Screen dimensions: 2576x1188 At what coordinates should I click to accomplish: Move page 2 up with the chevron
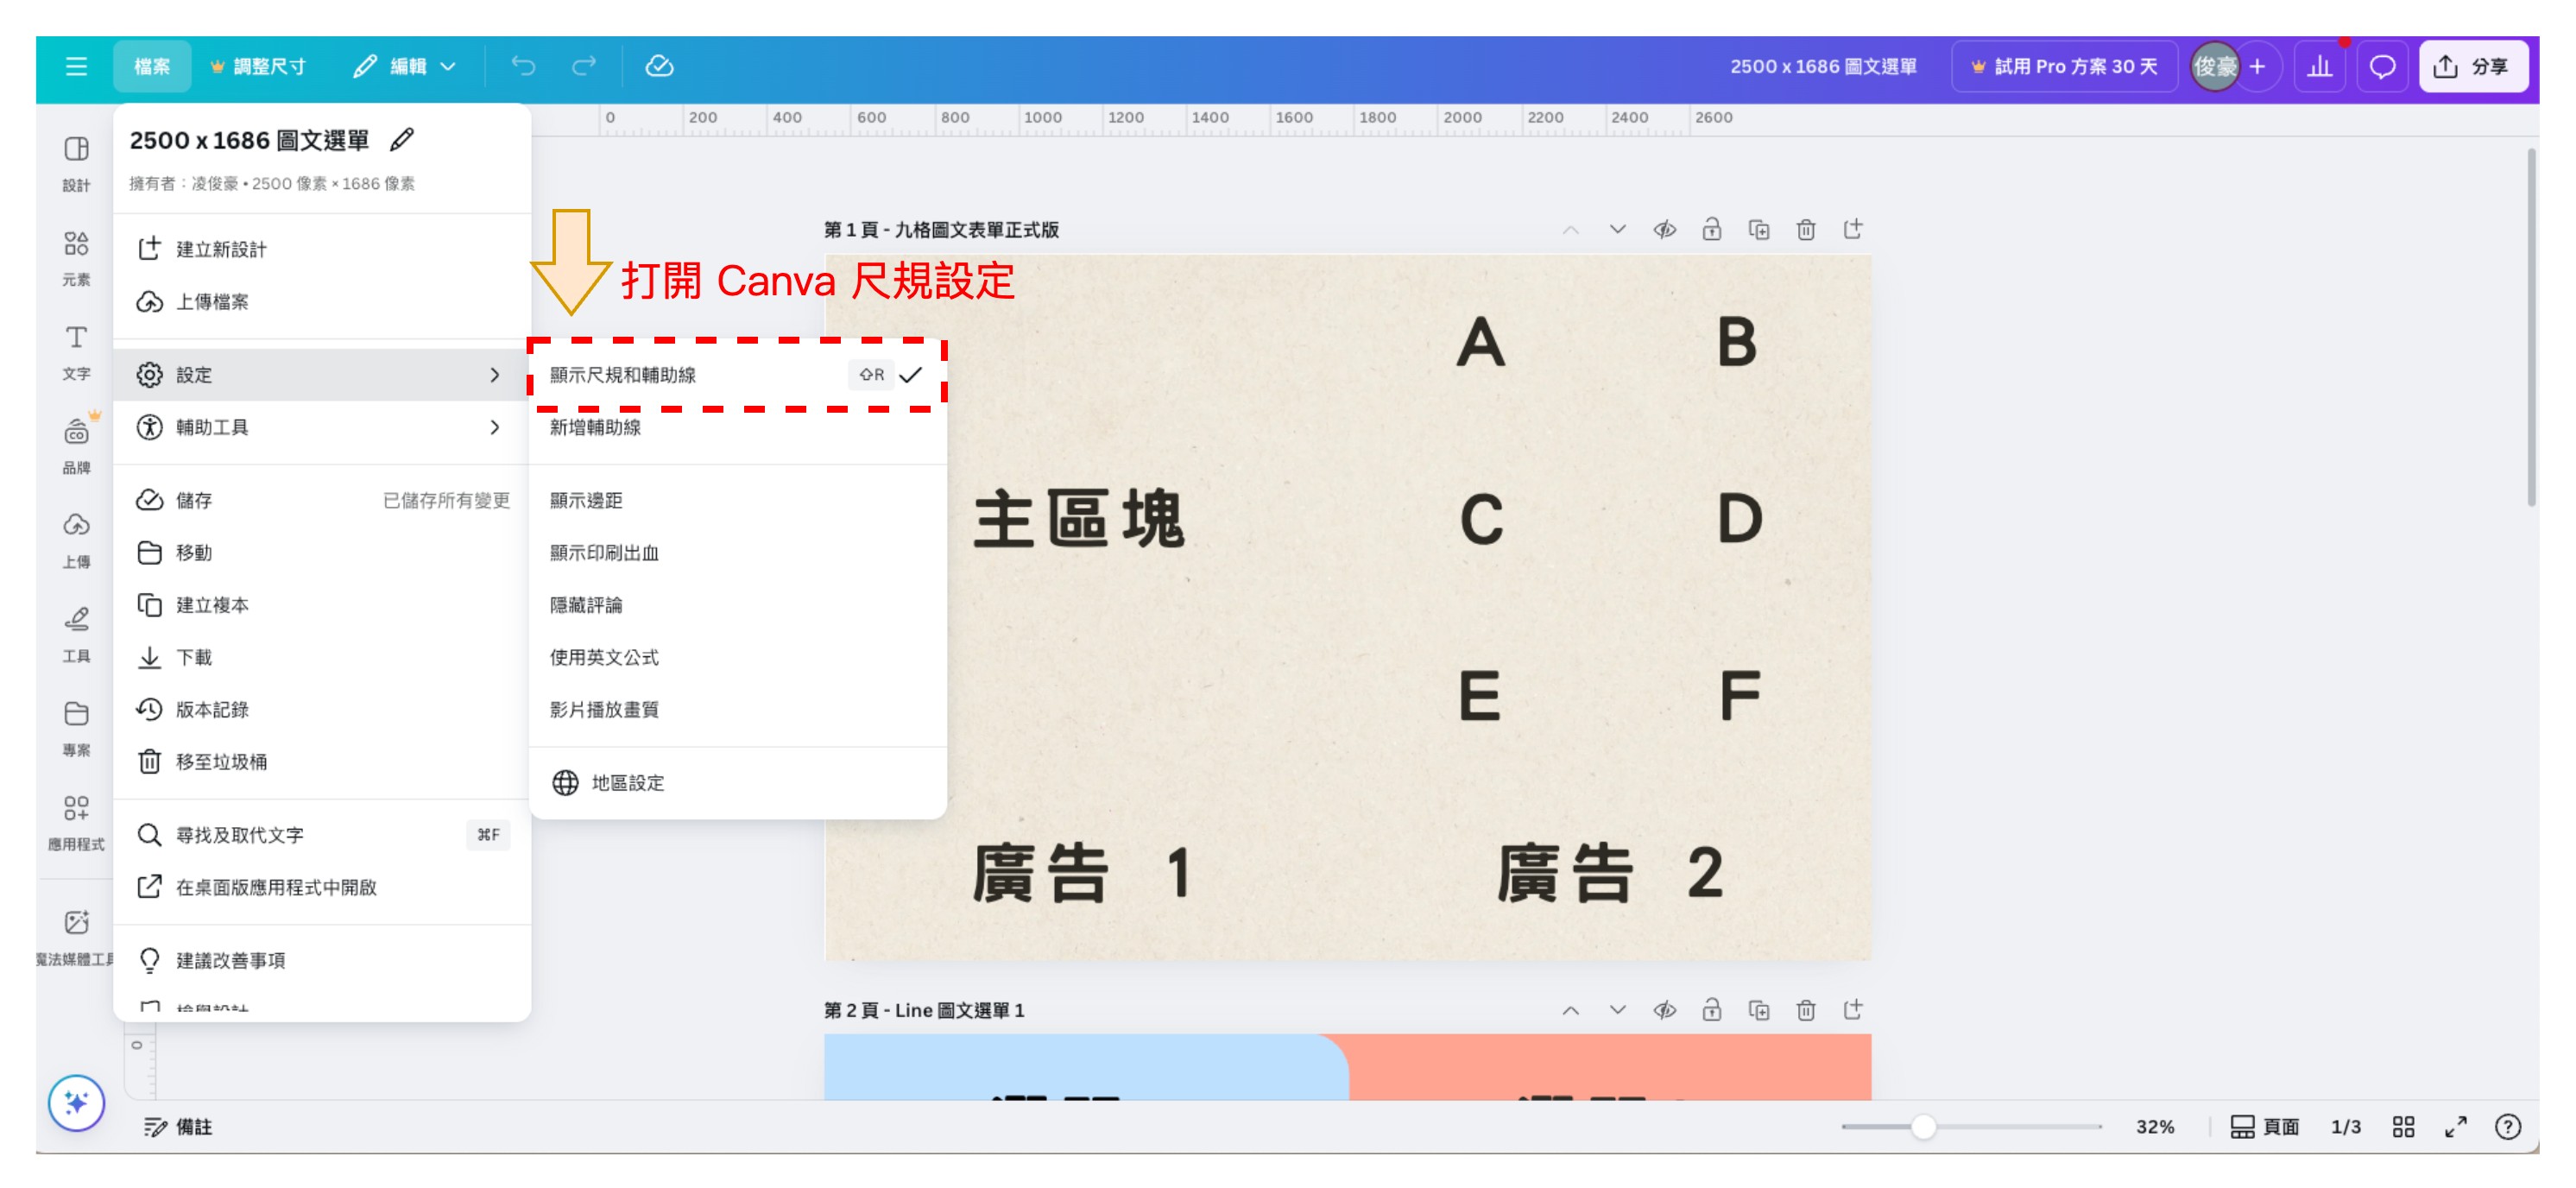click(1571, 1010)
